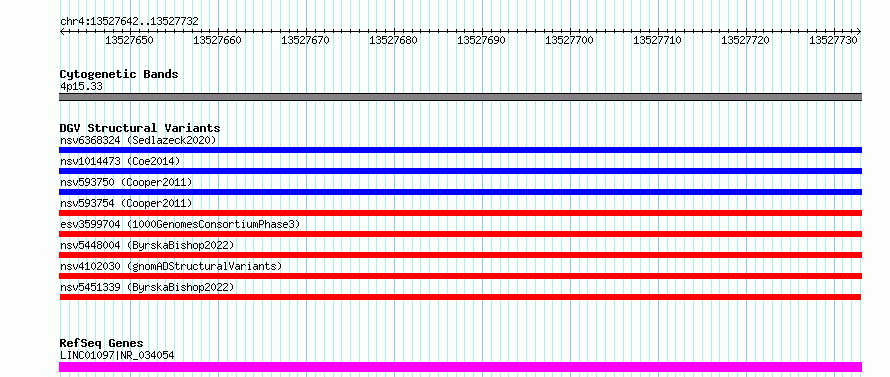Select the DGV Structural Variants track title
Screen dimensions: 890x377
pos(140,128)
